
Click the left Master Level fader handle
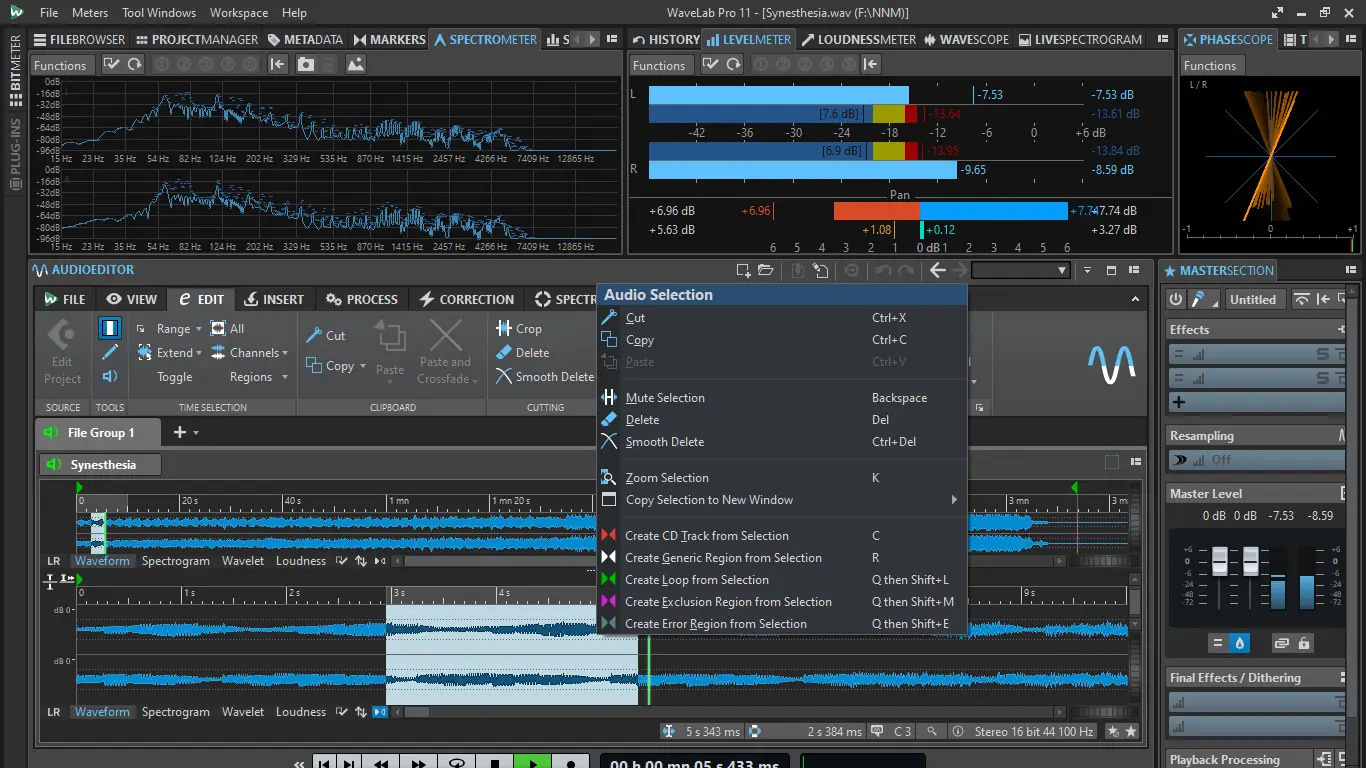click(x=1219, y=564)
